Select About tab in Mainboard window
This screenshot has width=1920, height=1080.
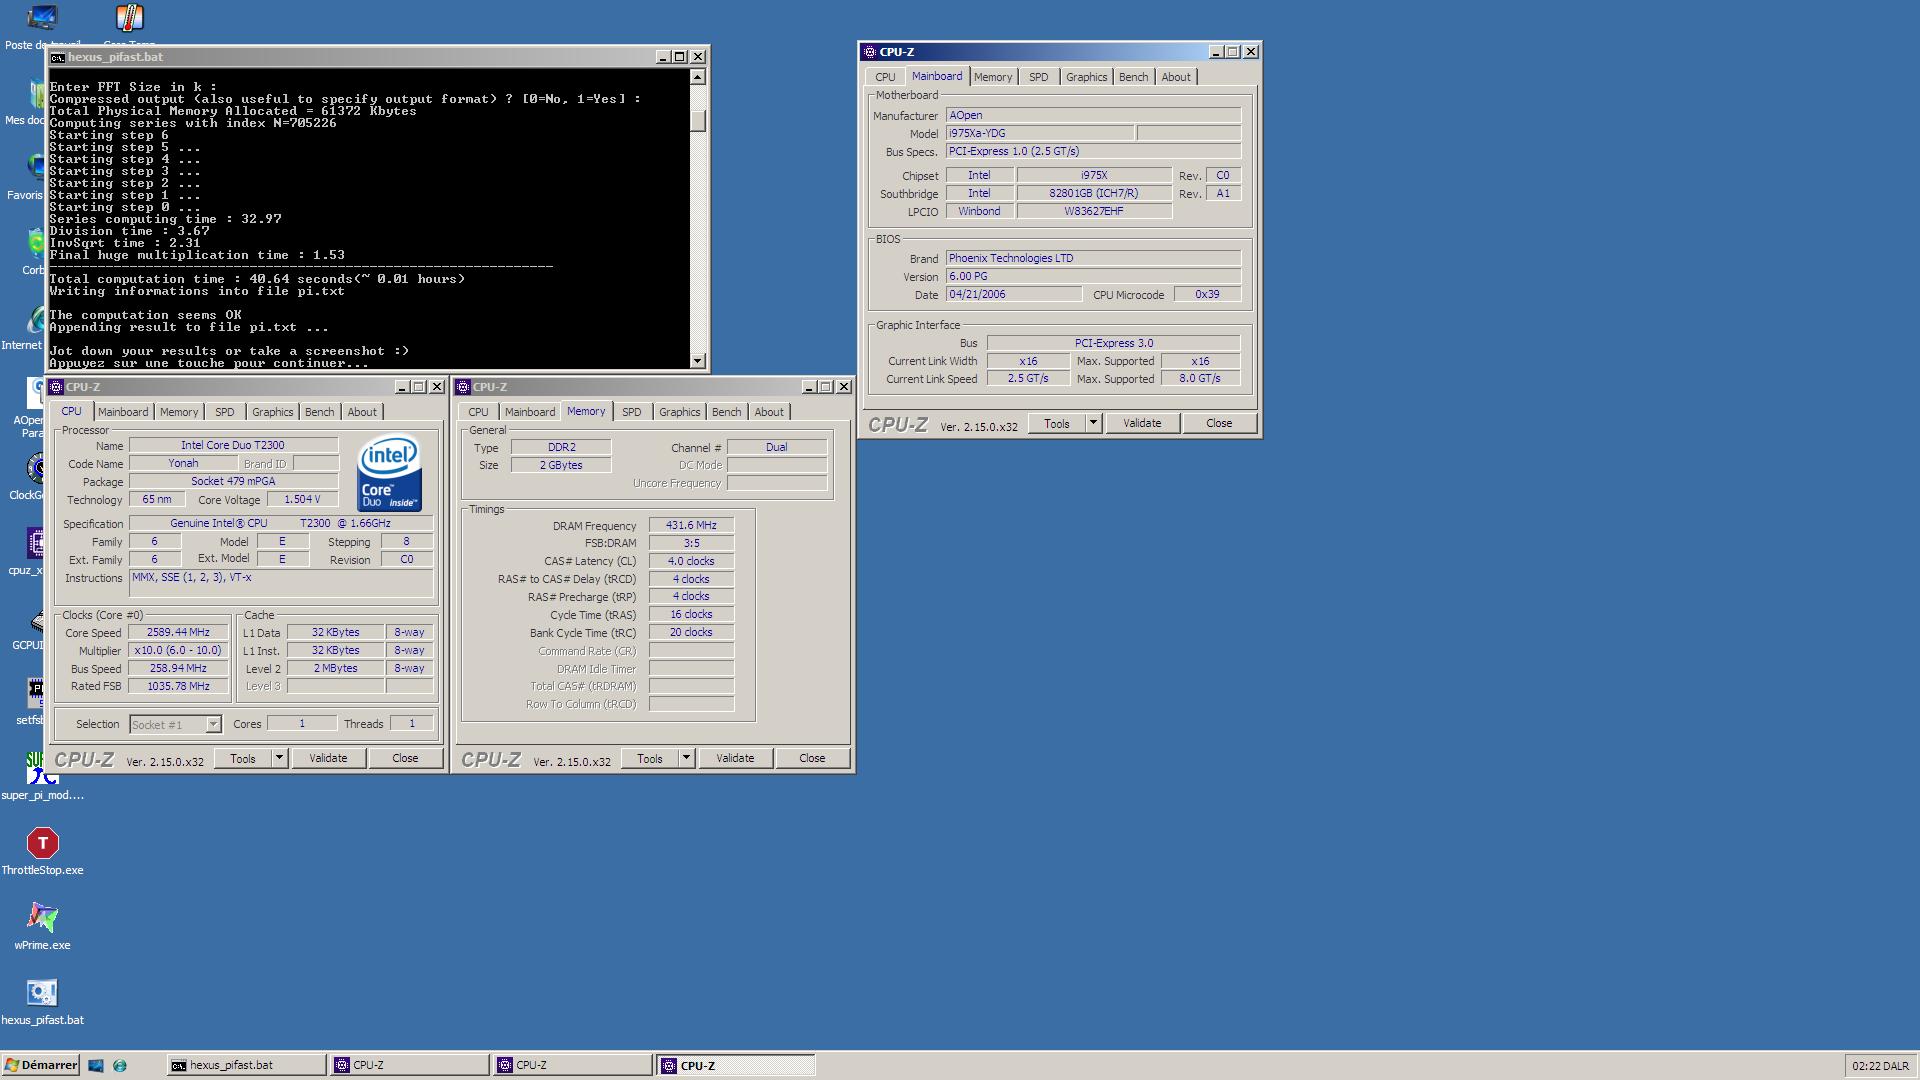[x=1176, y=77]
